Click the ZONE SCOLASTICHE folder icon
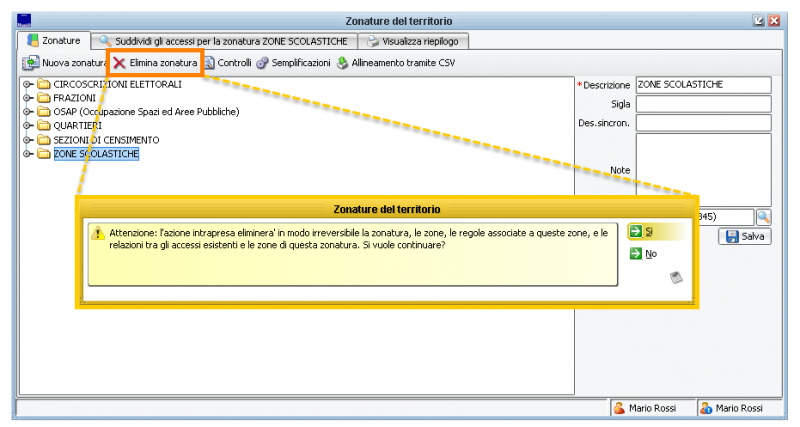Screen dimensions: 800x427 (44, 154)
